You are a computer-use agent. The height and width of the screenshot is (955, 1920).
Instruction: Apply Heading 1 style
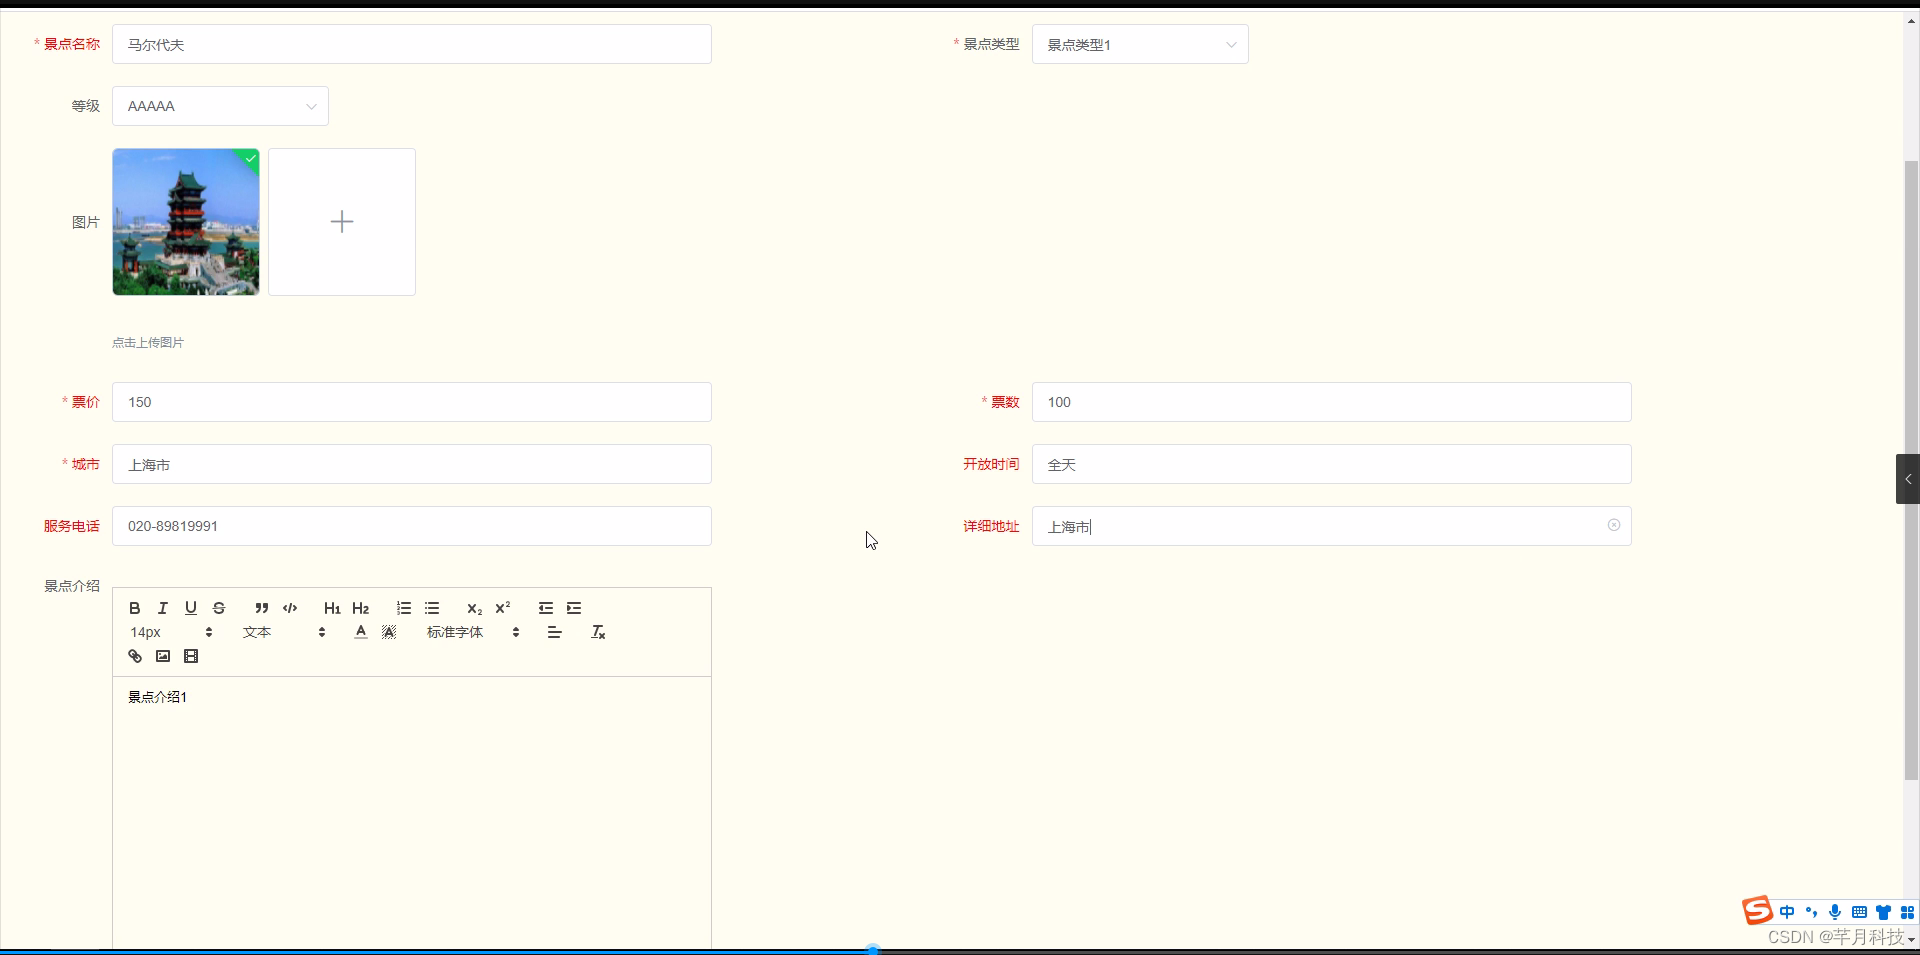331,608
